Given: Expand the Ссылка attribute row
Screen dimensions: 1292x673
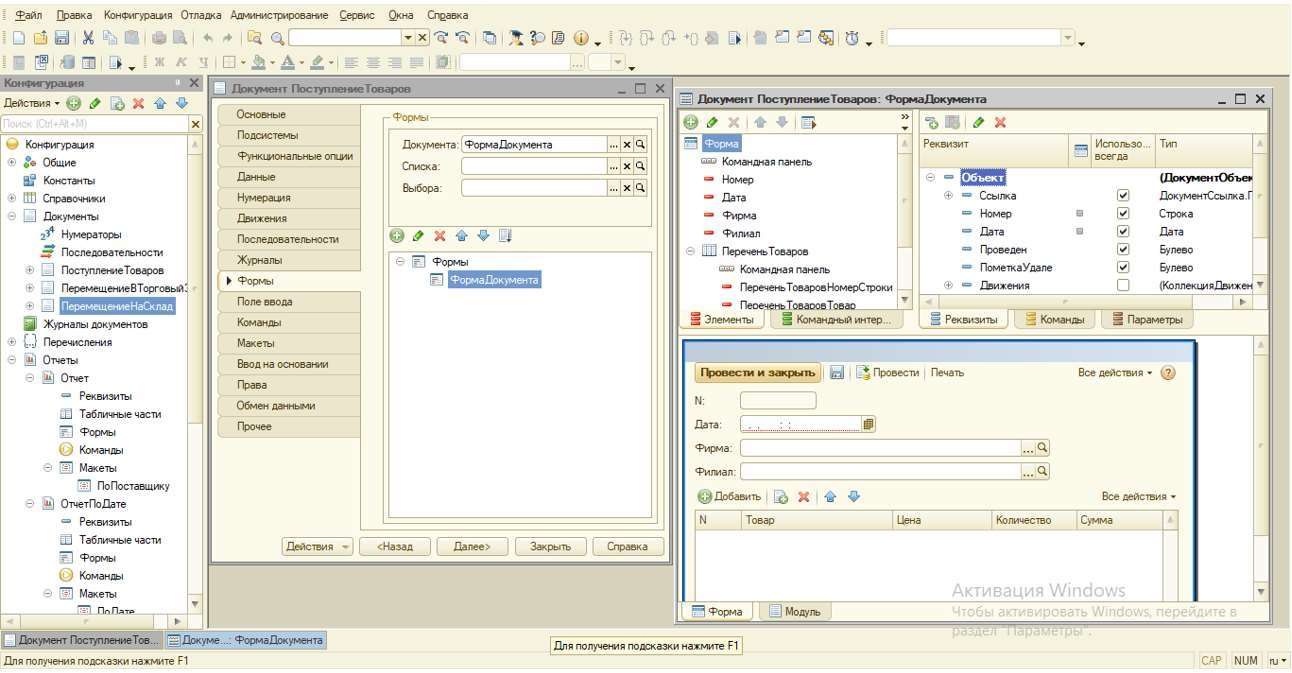Looking at the screenshot, I should 948,196.
